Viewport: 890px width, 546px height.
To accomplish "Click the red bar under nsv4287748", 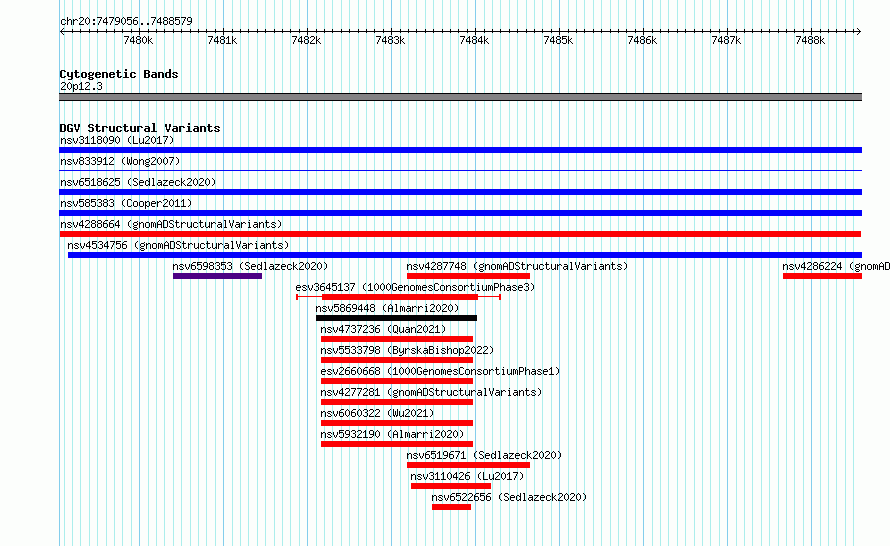I will pos(468,276).
